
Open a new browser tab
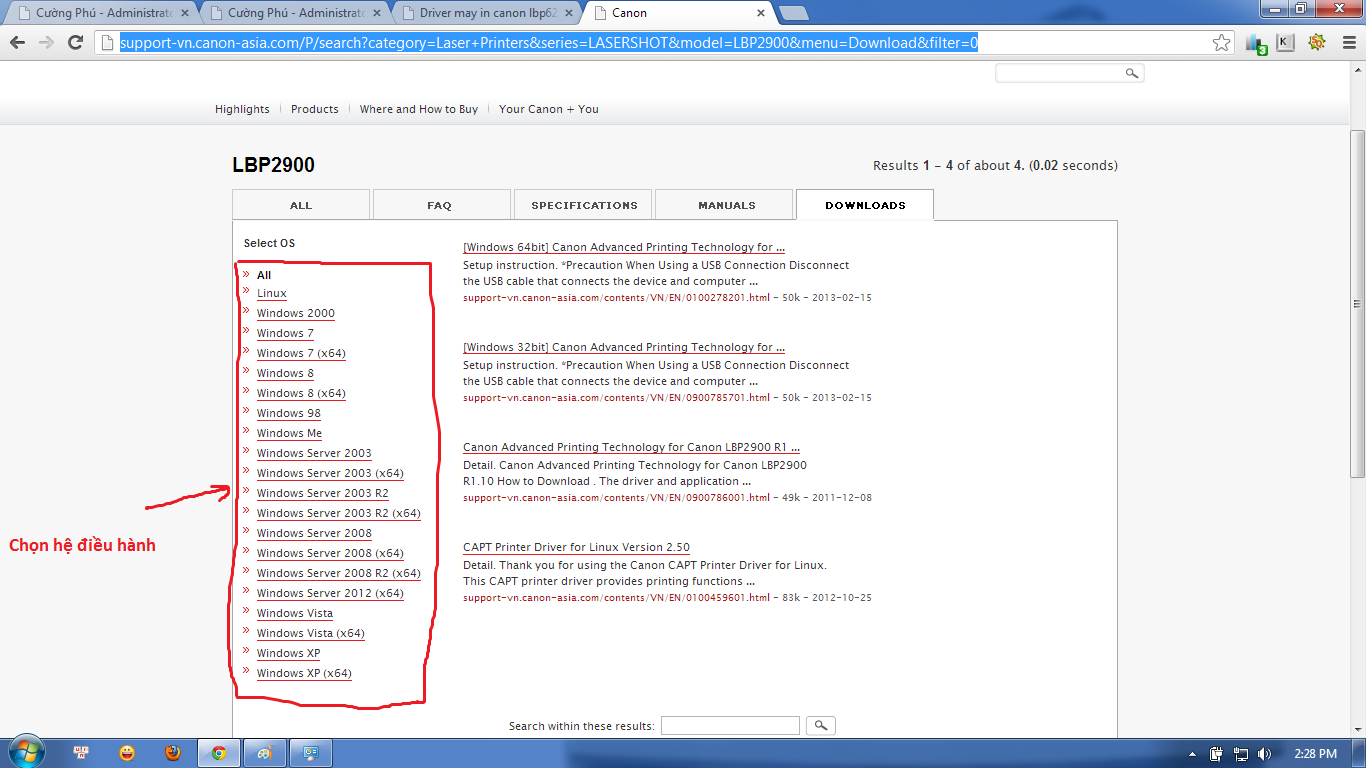794,13
